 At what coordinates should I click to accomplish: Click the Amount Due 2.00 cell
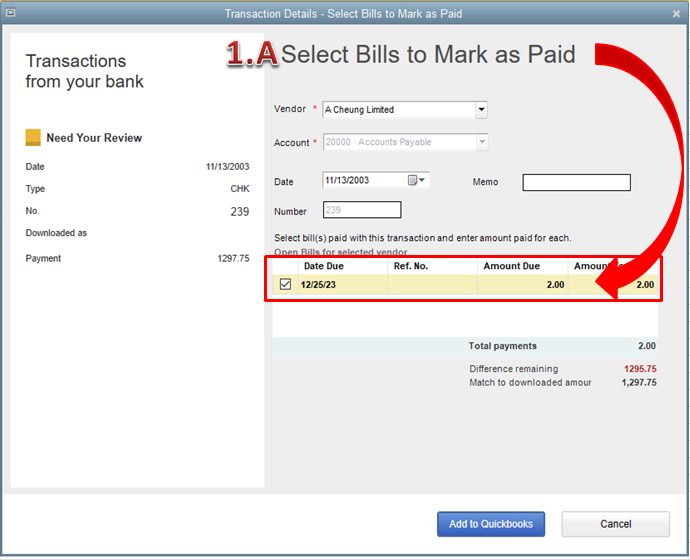tap(522, 285)
